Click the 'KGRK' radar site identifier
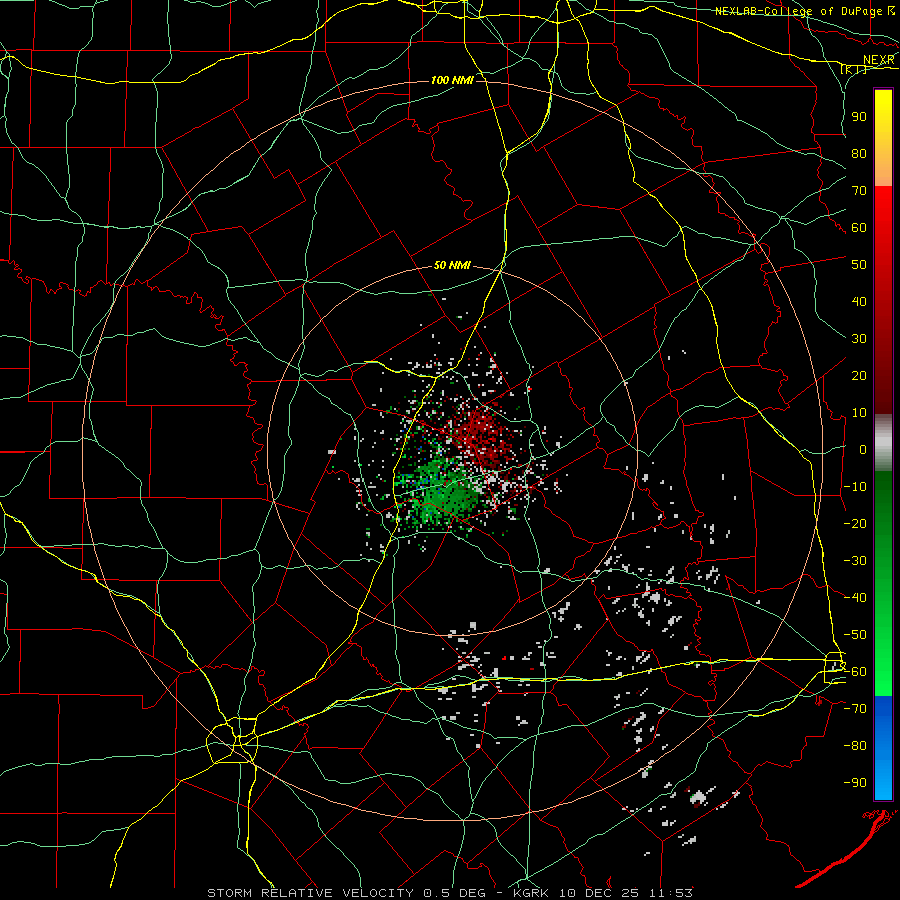 pyautogui.click(x=532, y=893)
